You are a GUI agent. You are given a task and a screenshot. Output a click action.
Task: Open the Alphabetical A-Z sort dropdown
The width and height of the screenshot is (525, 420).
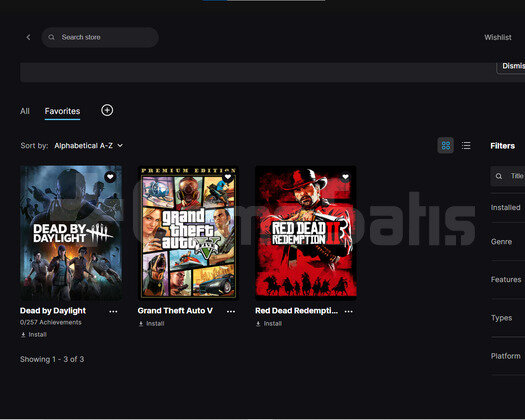click(x=89, y=146)
